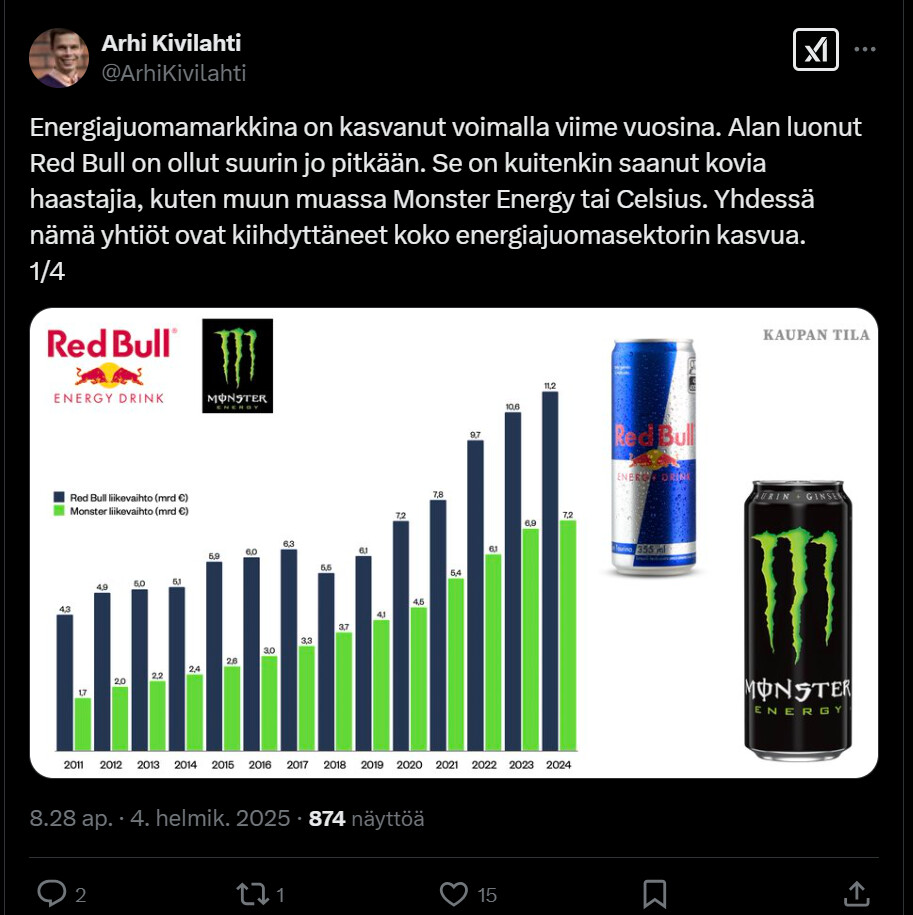913x915 pixels.
Task: Click the reply speech bubble icon
Action: [51, 893]
